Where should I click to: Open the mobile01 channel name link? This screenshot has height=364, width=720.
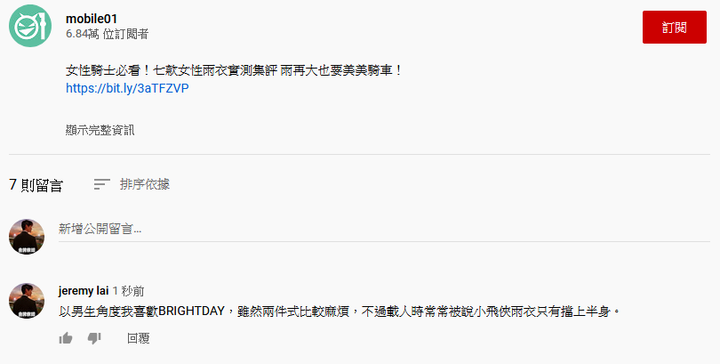tap(91, 19)
